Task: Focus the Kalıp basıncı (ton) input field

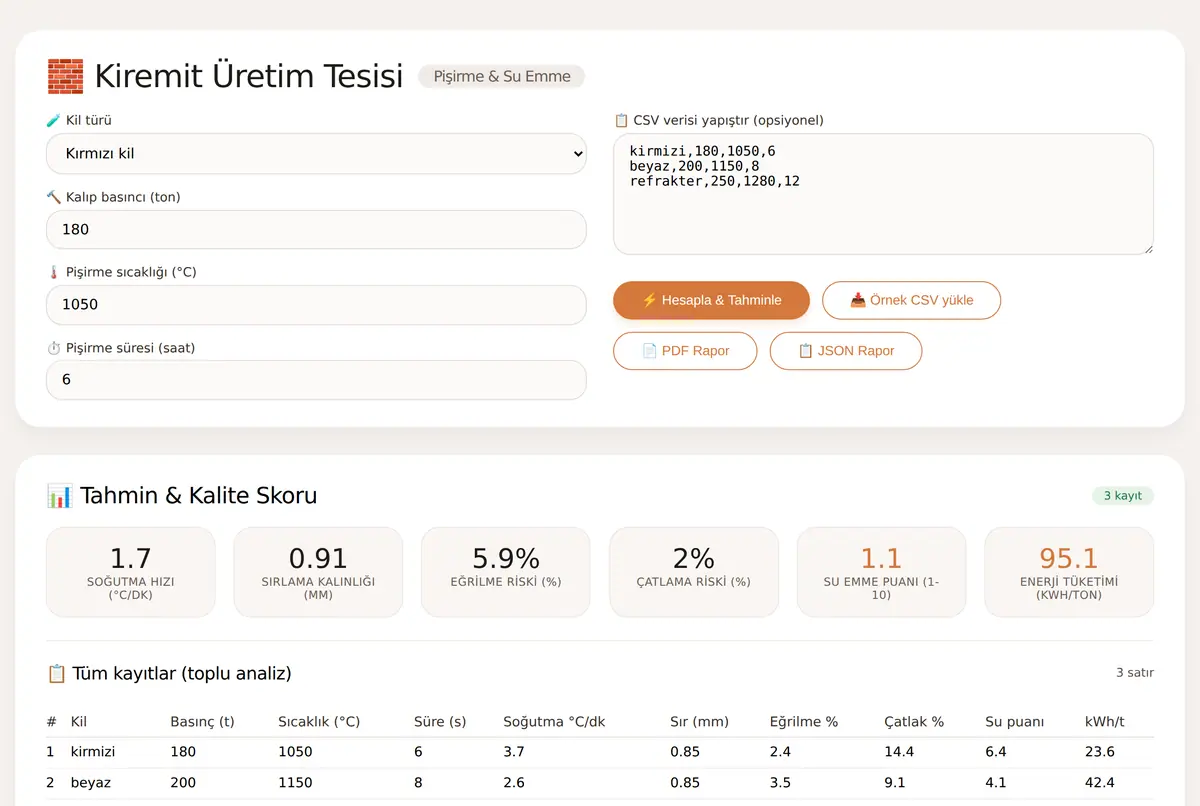Action: click(x=316, y=229)
